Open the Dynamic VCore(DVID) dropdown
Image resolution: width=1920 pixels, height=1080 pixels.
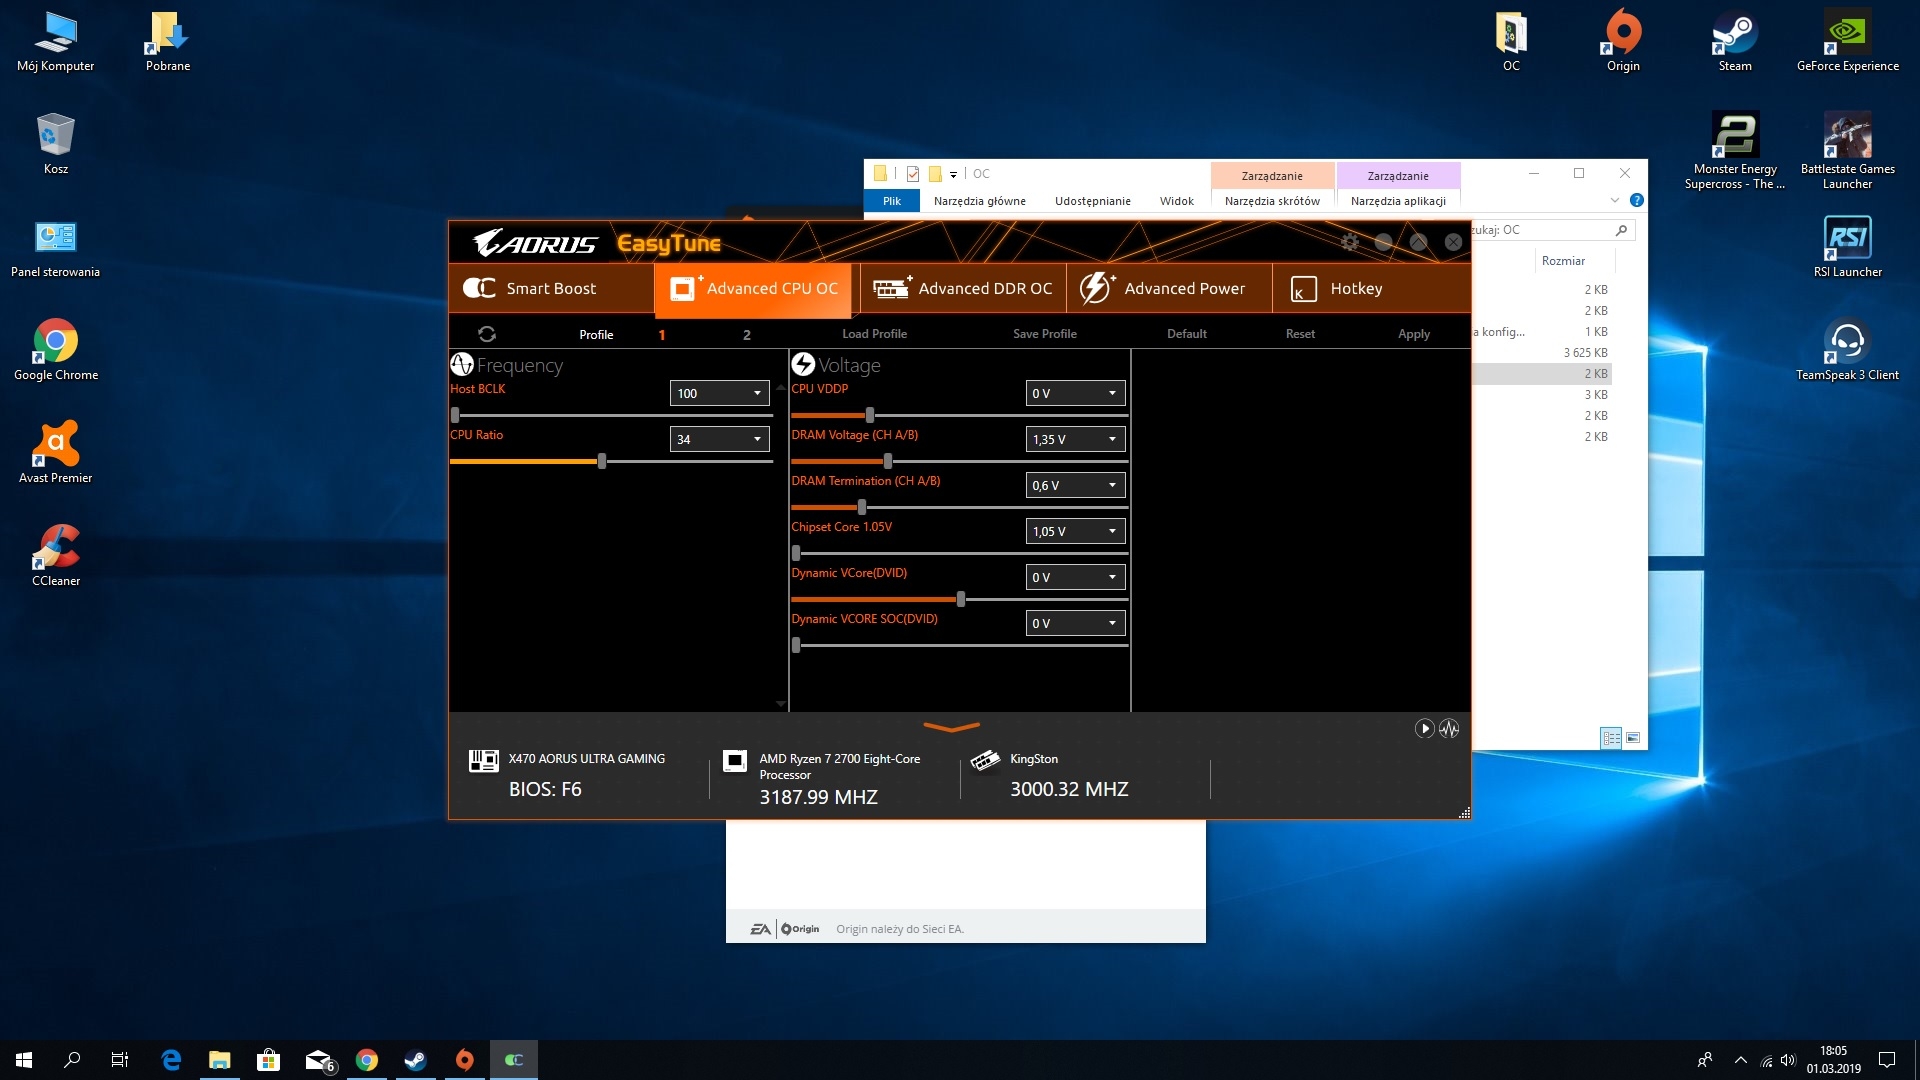click(x=1075, y=577)
